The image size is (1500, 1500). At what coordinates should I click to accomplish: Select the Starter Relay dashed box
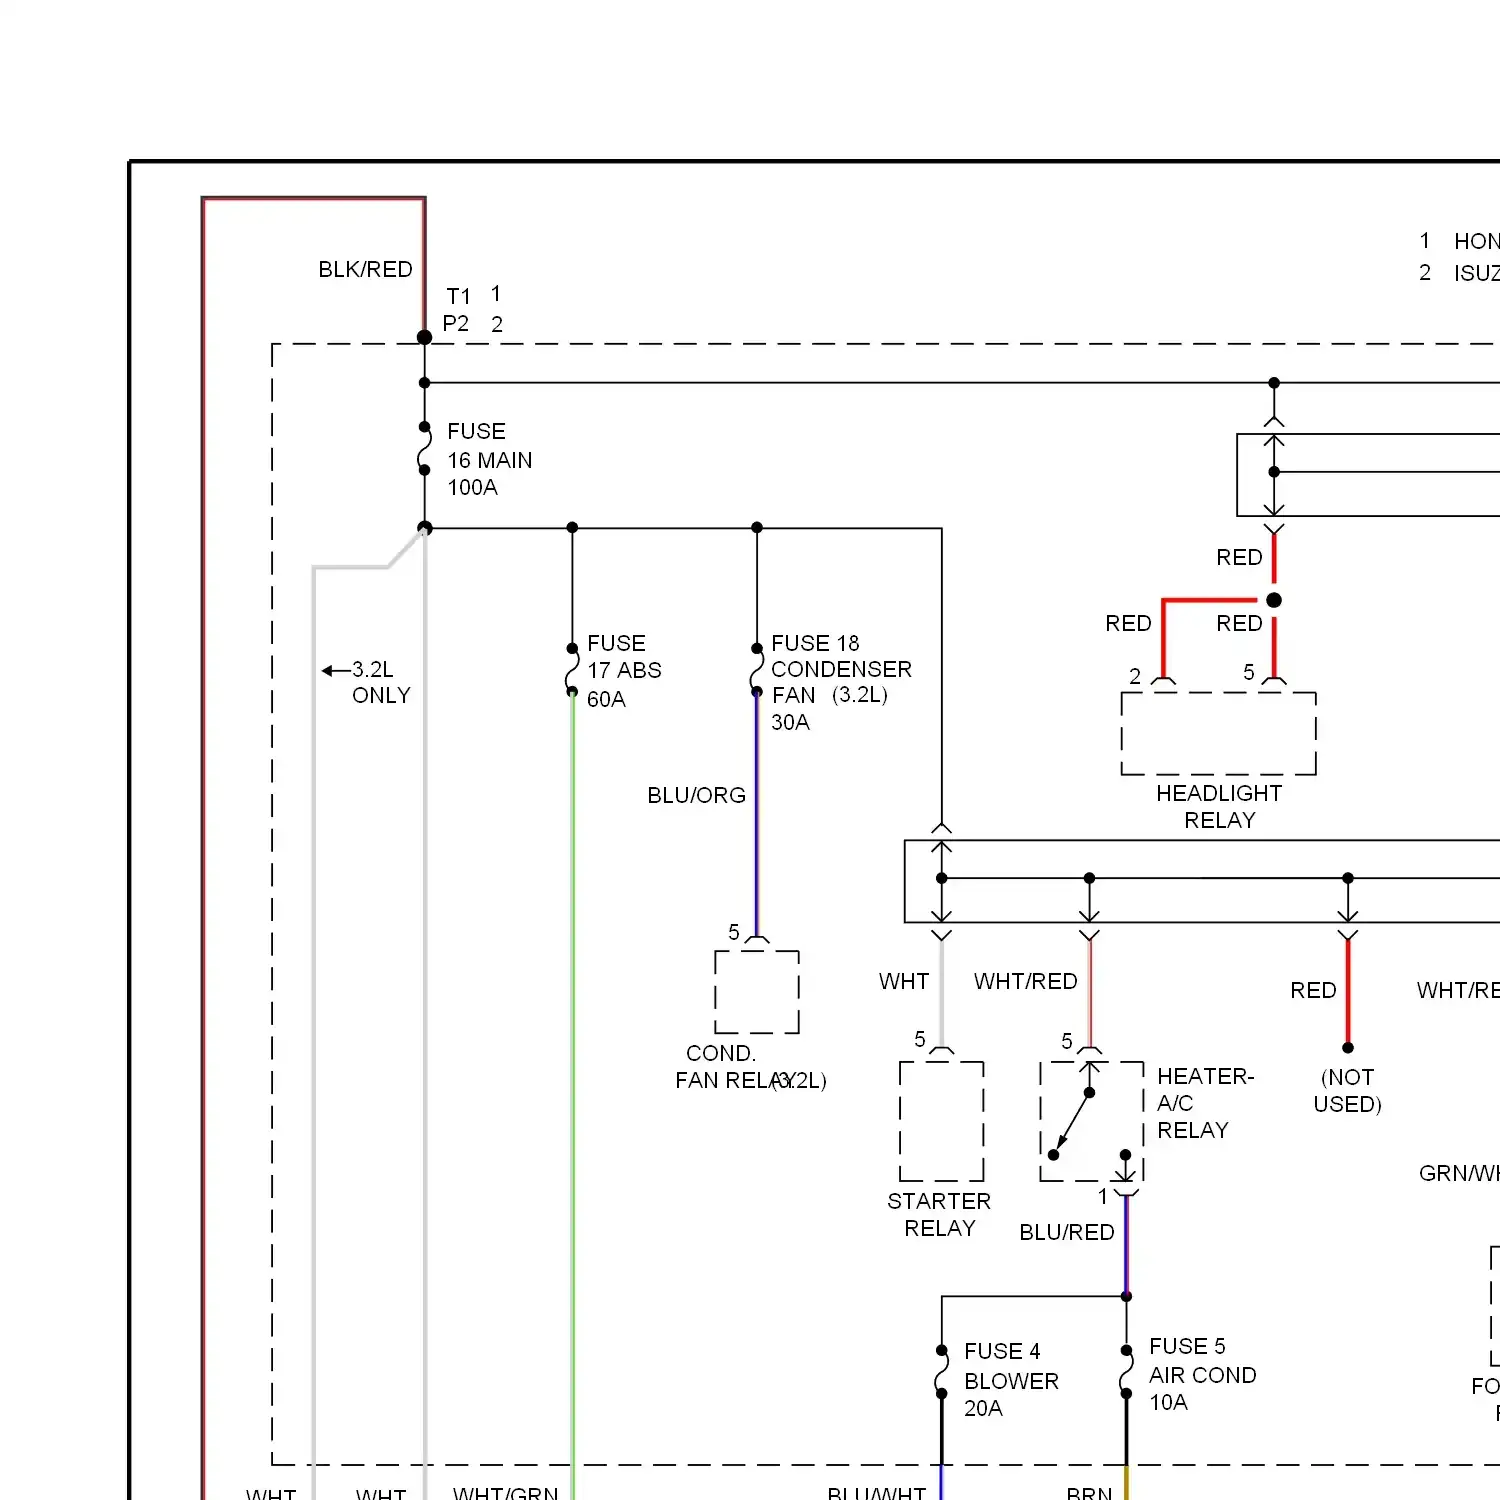coord(941,1121)
